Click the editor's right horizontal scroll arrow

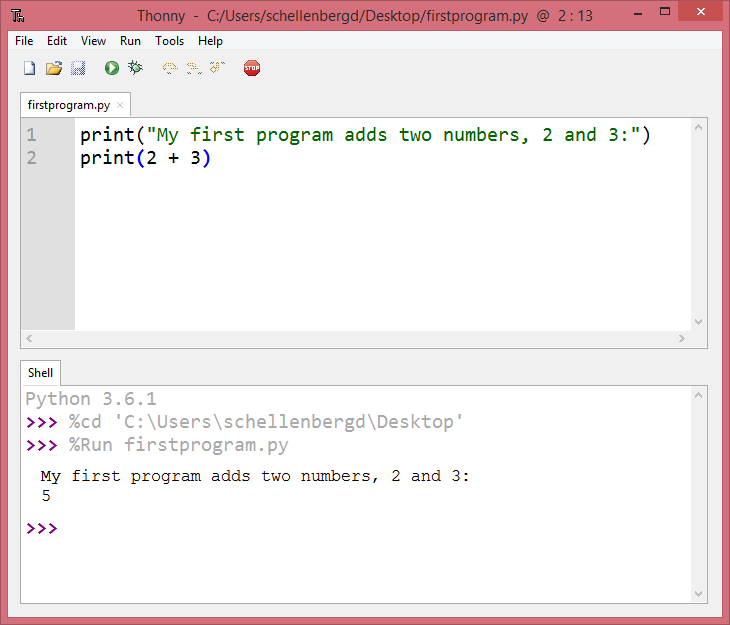682,339
